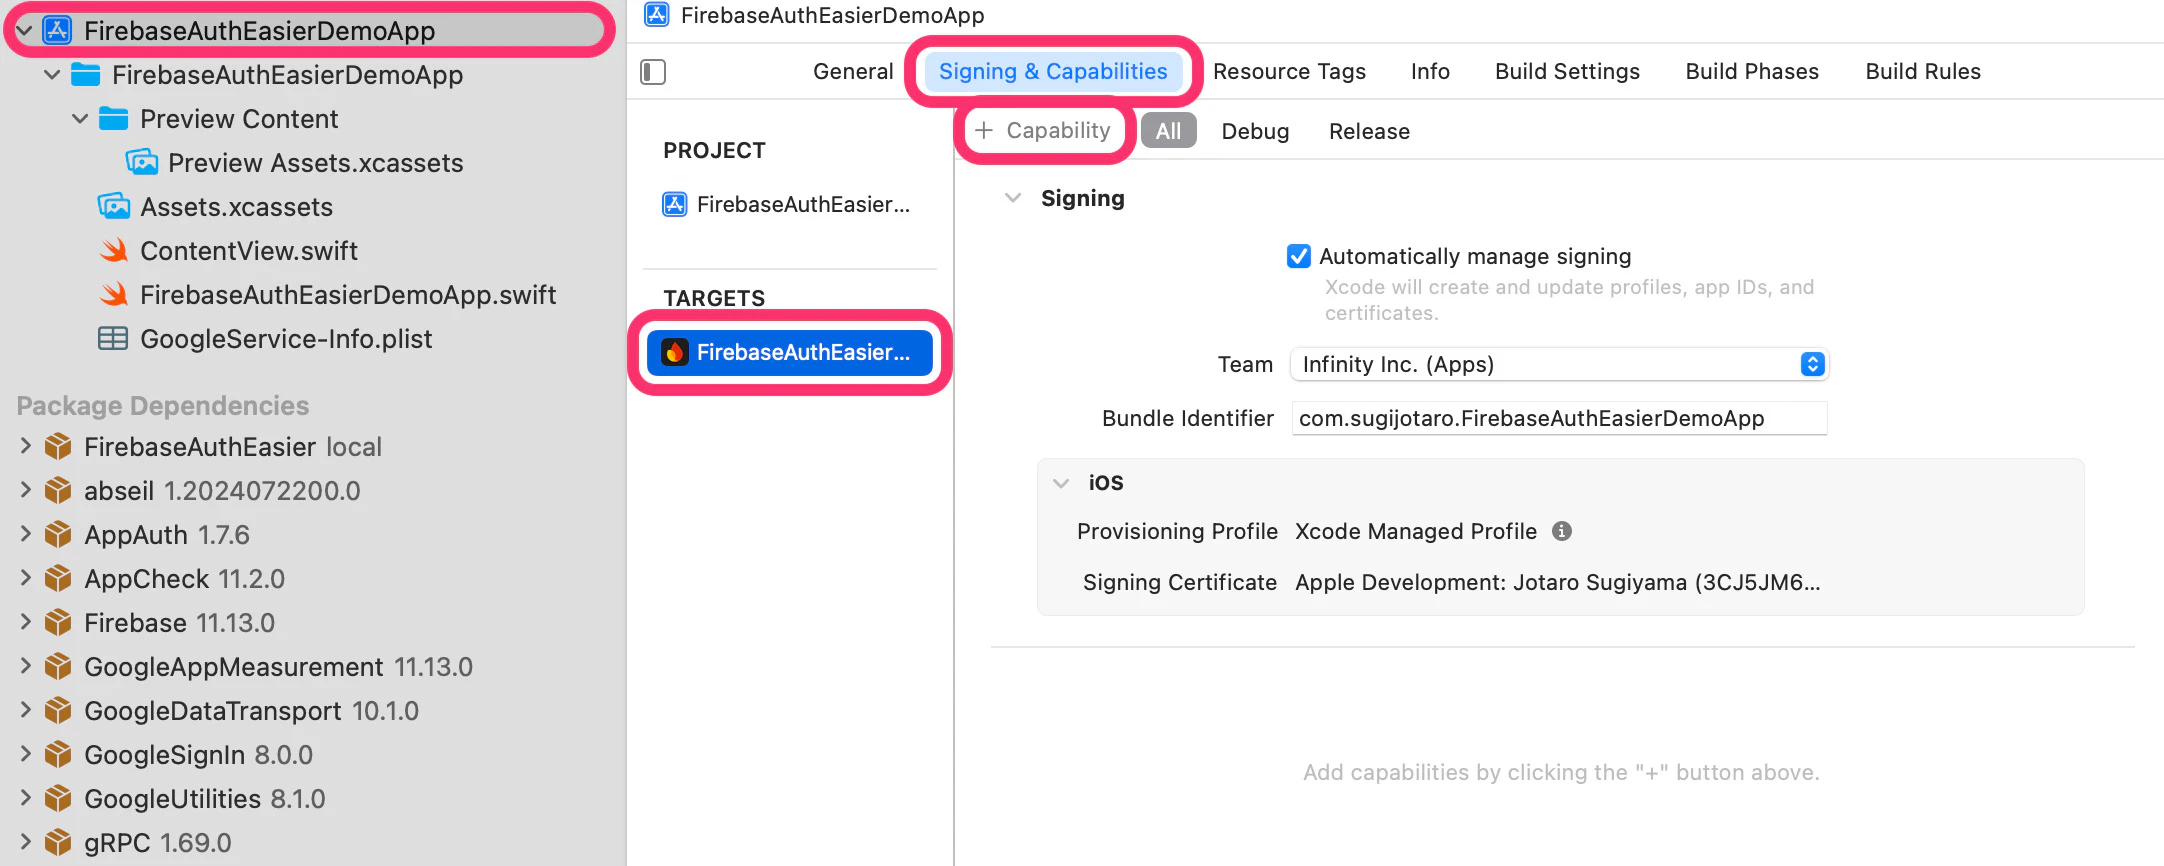Click the Assets.xcassets catalog icon
The image size is (2164, 866).
(x=114, y=206)
